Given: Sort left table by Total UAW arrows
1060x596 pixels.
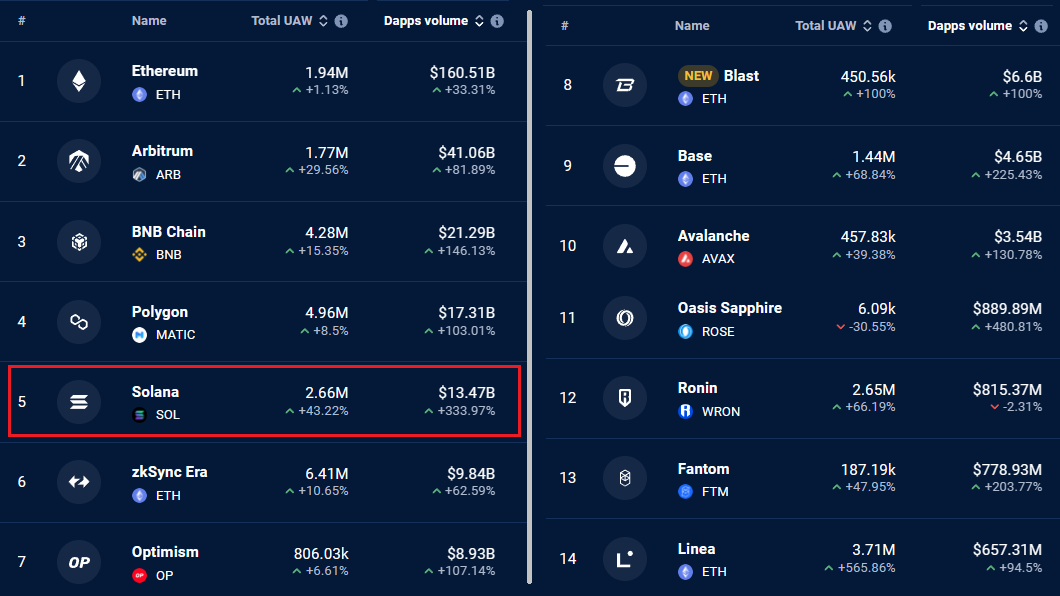Looking at the screenshot, I should click(323, 21).
